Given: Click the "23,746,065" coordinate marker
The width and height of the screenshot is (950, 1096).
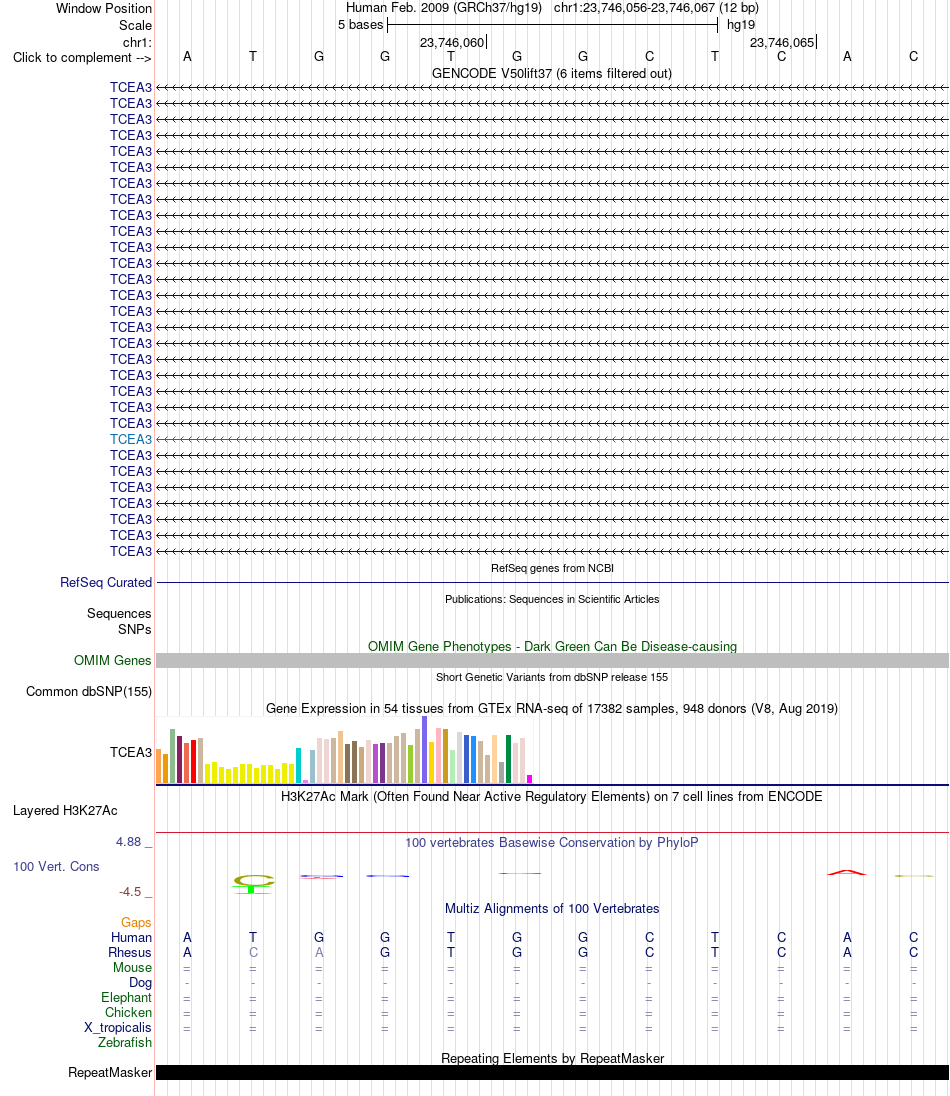Looking at the screenshot, I should click(x=782, y=43).
